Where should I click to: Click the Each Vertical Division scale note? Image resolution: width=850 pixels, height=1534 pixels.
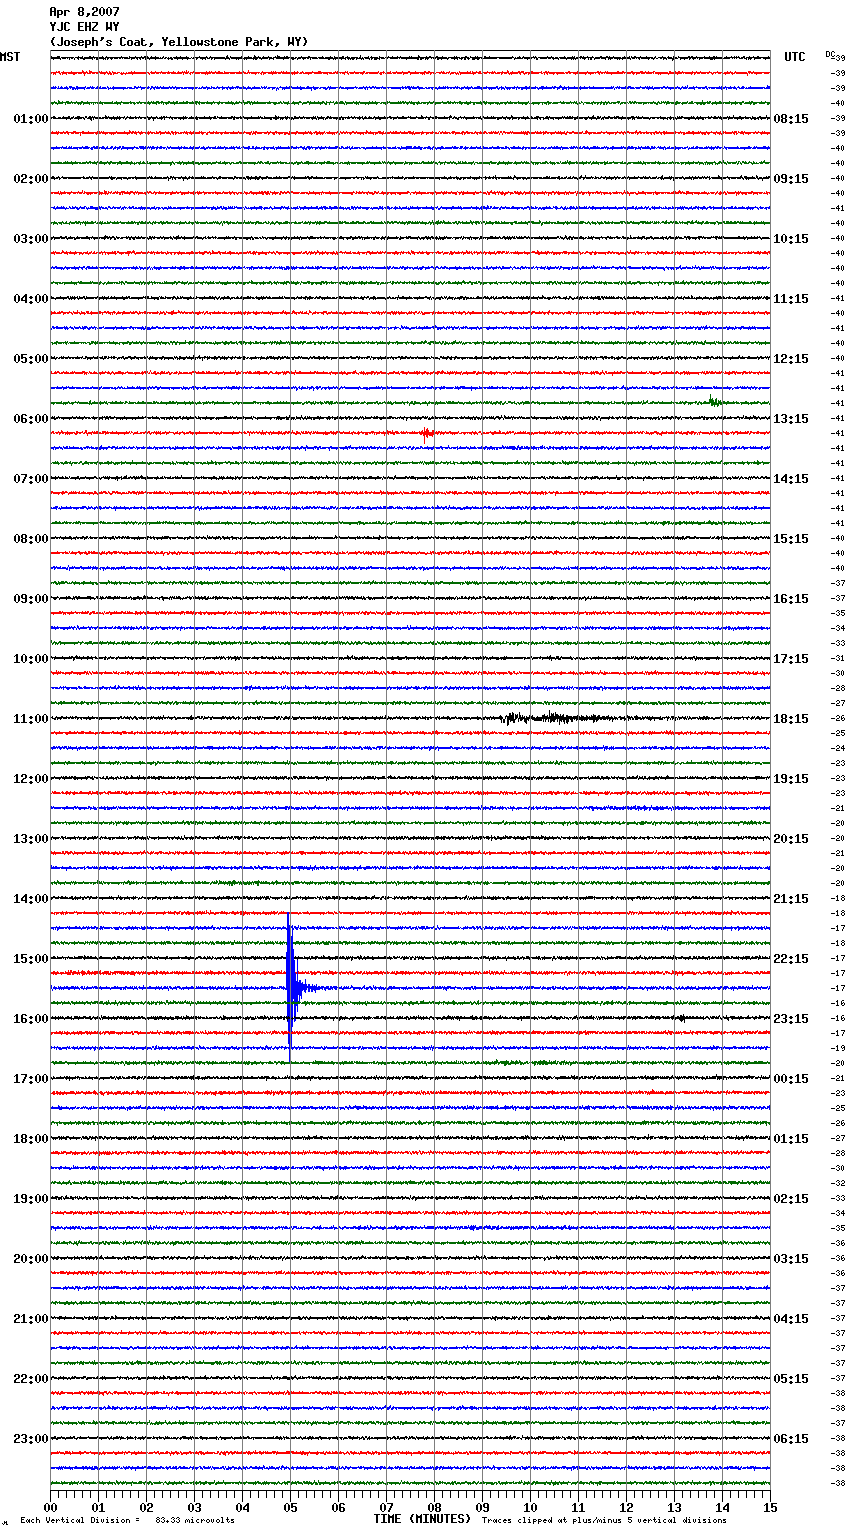(x=80, y=1520)
